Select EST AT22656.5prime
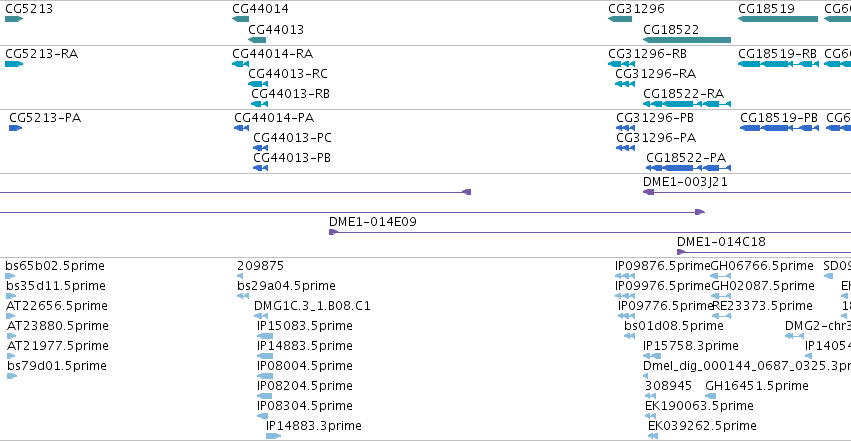Viewport: 851px width, 441px height. click(56, 306)
